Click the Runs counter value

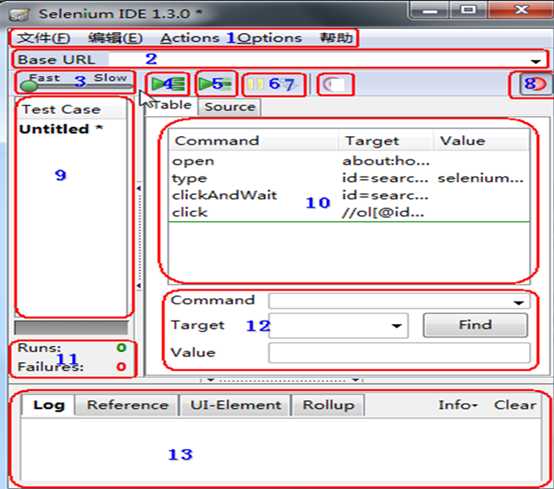[x=121, y=348]
